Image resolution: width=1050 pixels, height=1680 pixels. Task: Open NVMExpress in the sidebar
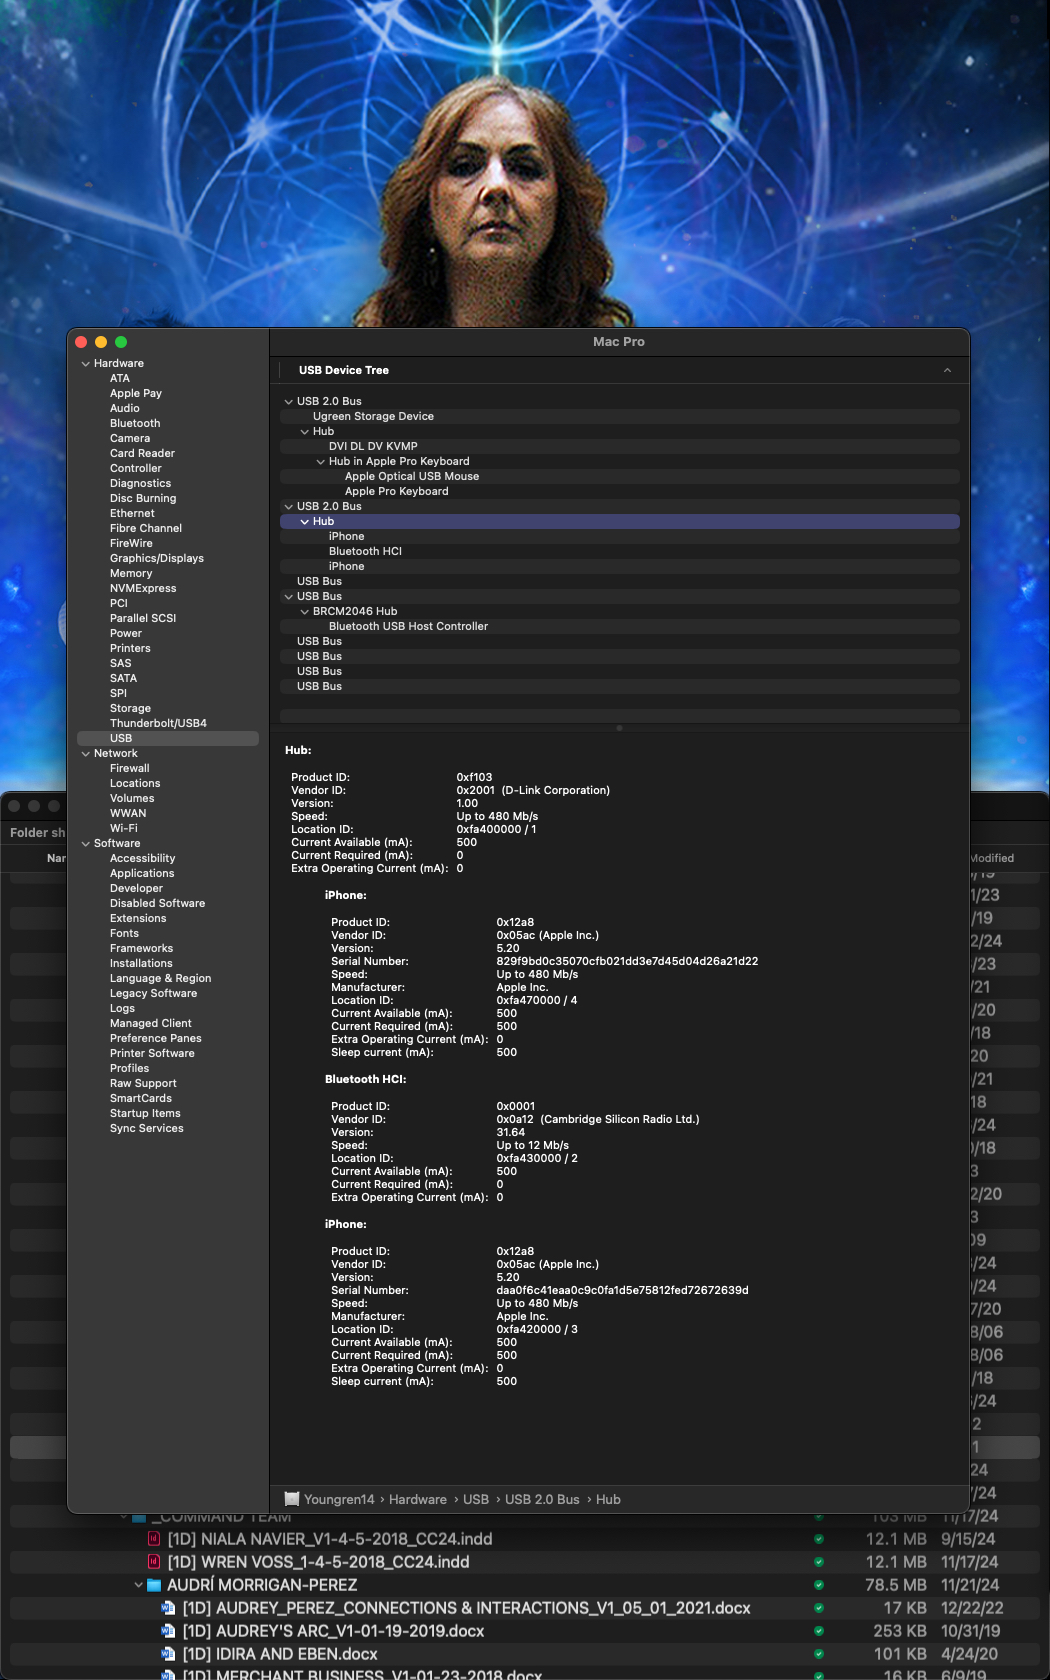coord(143,588)
